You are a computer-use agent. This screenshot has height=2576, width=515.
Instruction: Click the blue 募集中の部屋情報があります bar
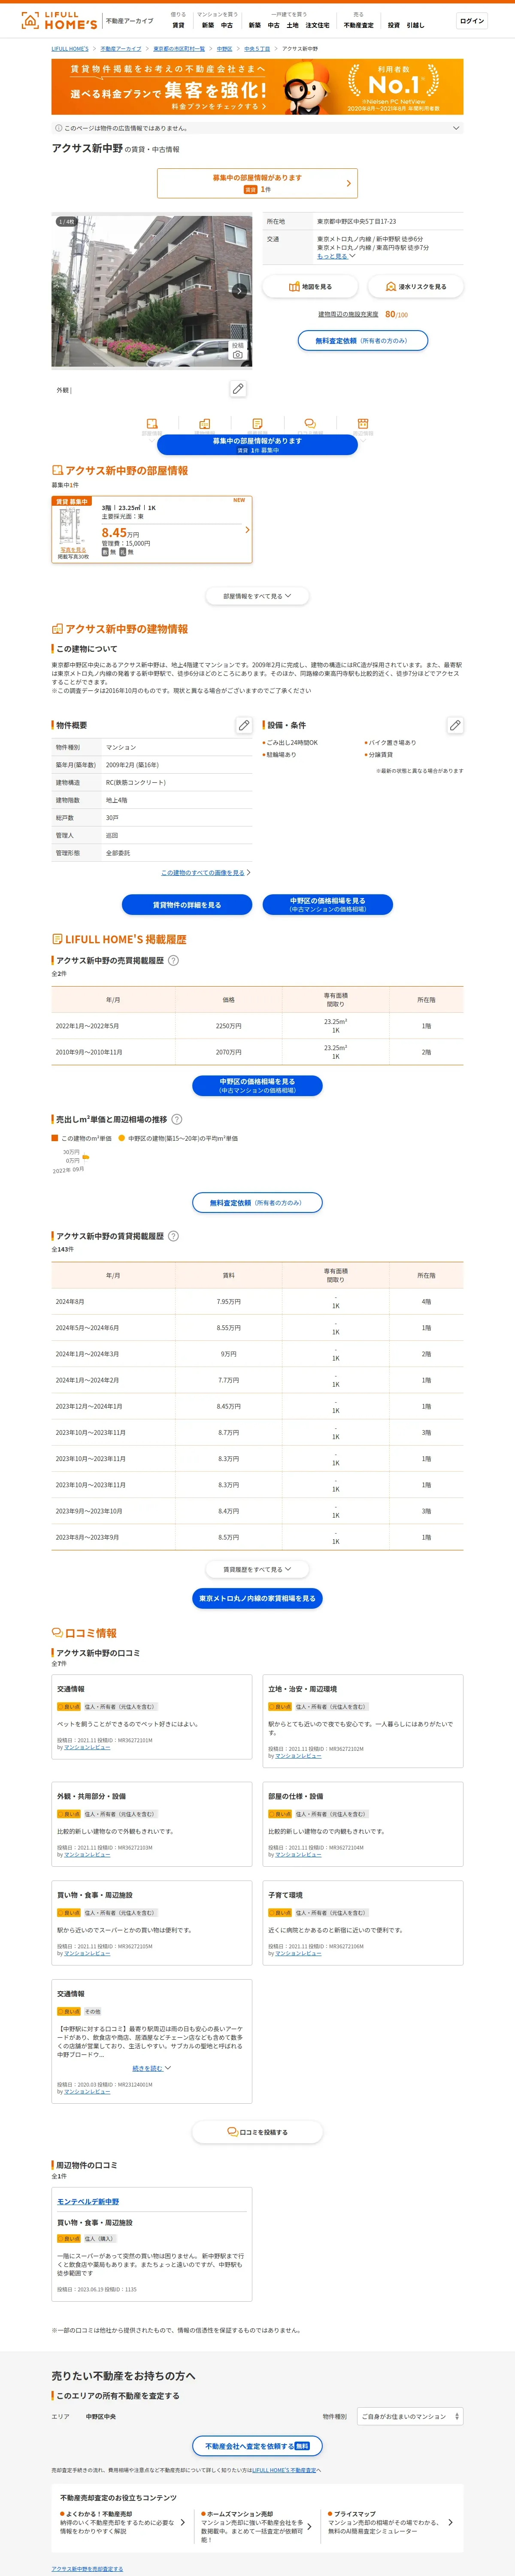[257, 445]
